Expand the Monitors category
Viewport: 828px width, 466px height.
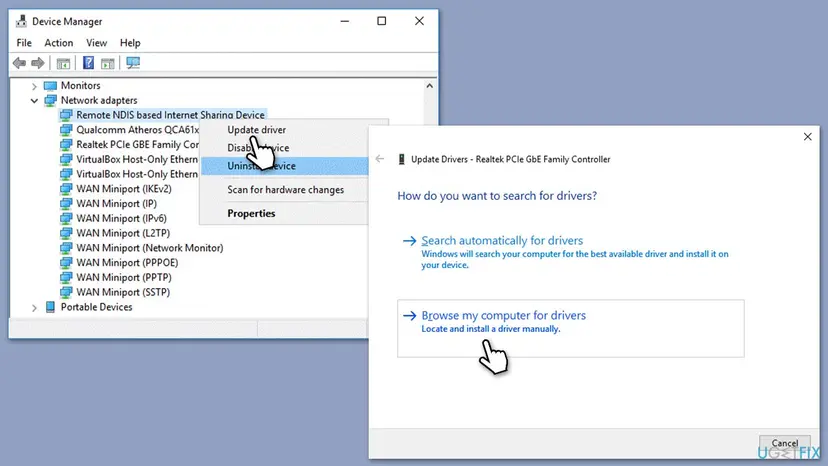coord(34,86)
